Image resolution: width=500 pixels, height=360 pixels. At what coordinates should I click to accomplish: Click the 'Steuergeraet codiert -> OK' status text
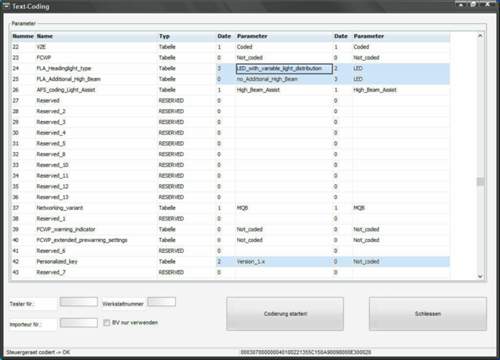point(38,352)
